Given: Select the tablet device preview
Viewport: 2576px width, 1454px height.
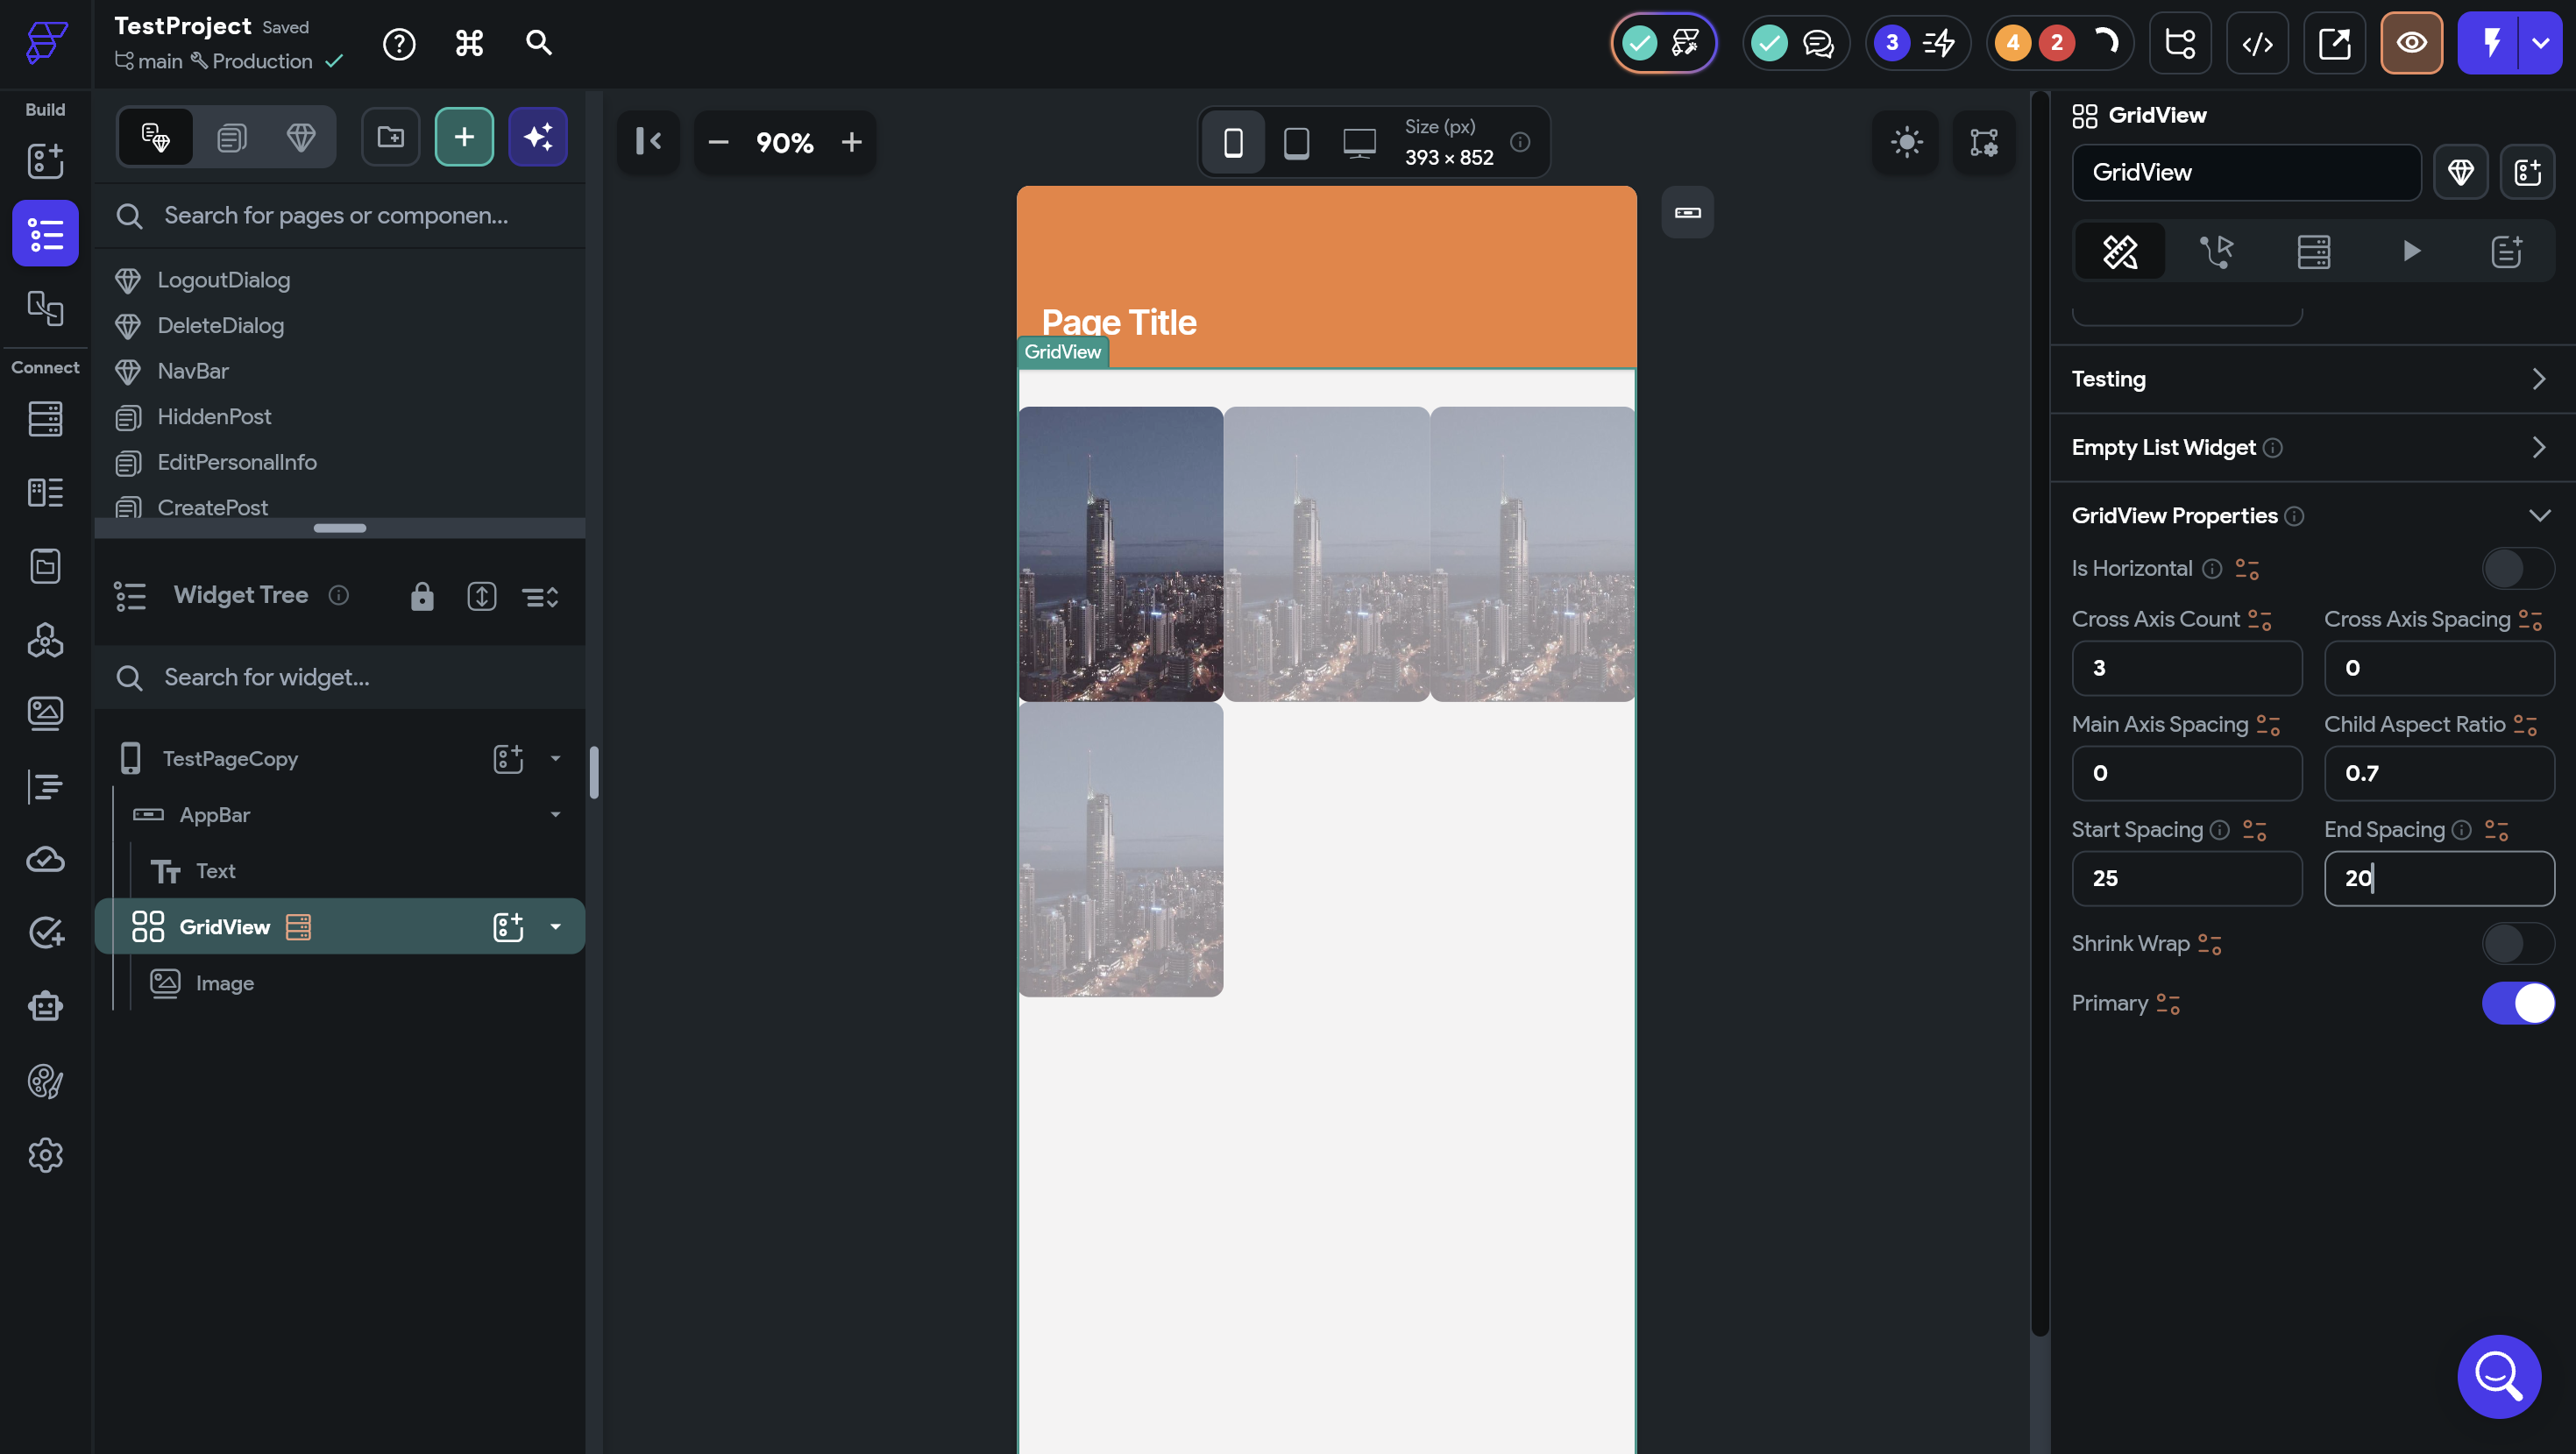Looking at the screenshot, I should coord(1296,142).
